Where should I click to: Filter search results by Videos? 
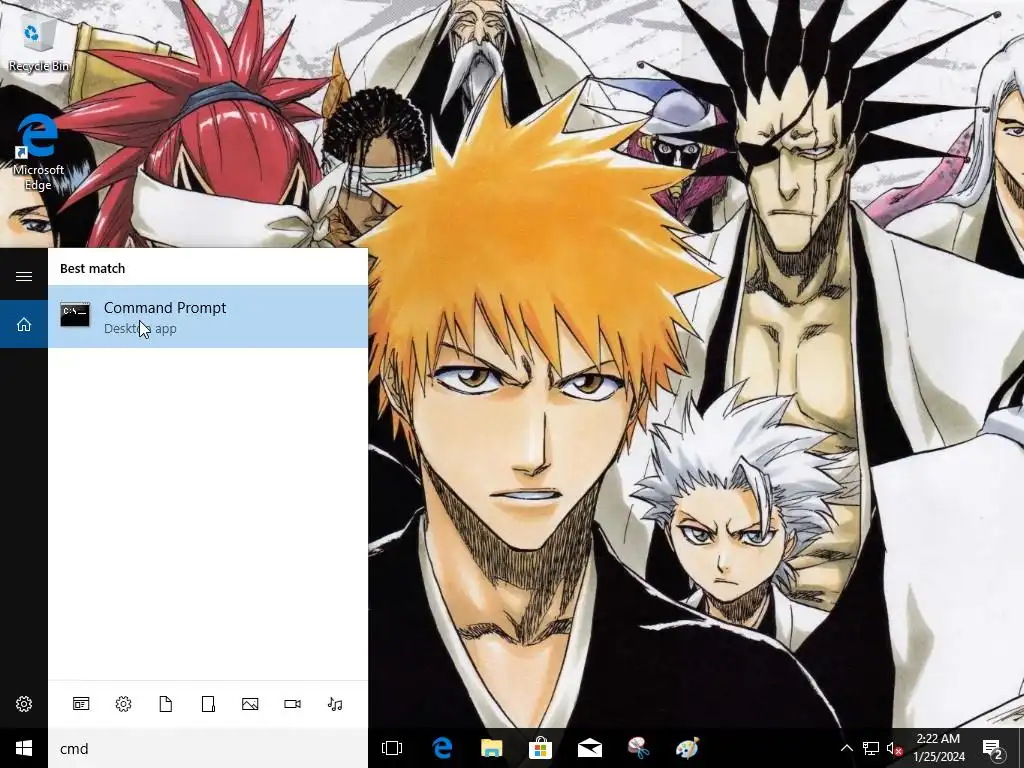point(293,704)
